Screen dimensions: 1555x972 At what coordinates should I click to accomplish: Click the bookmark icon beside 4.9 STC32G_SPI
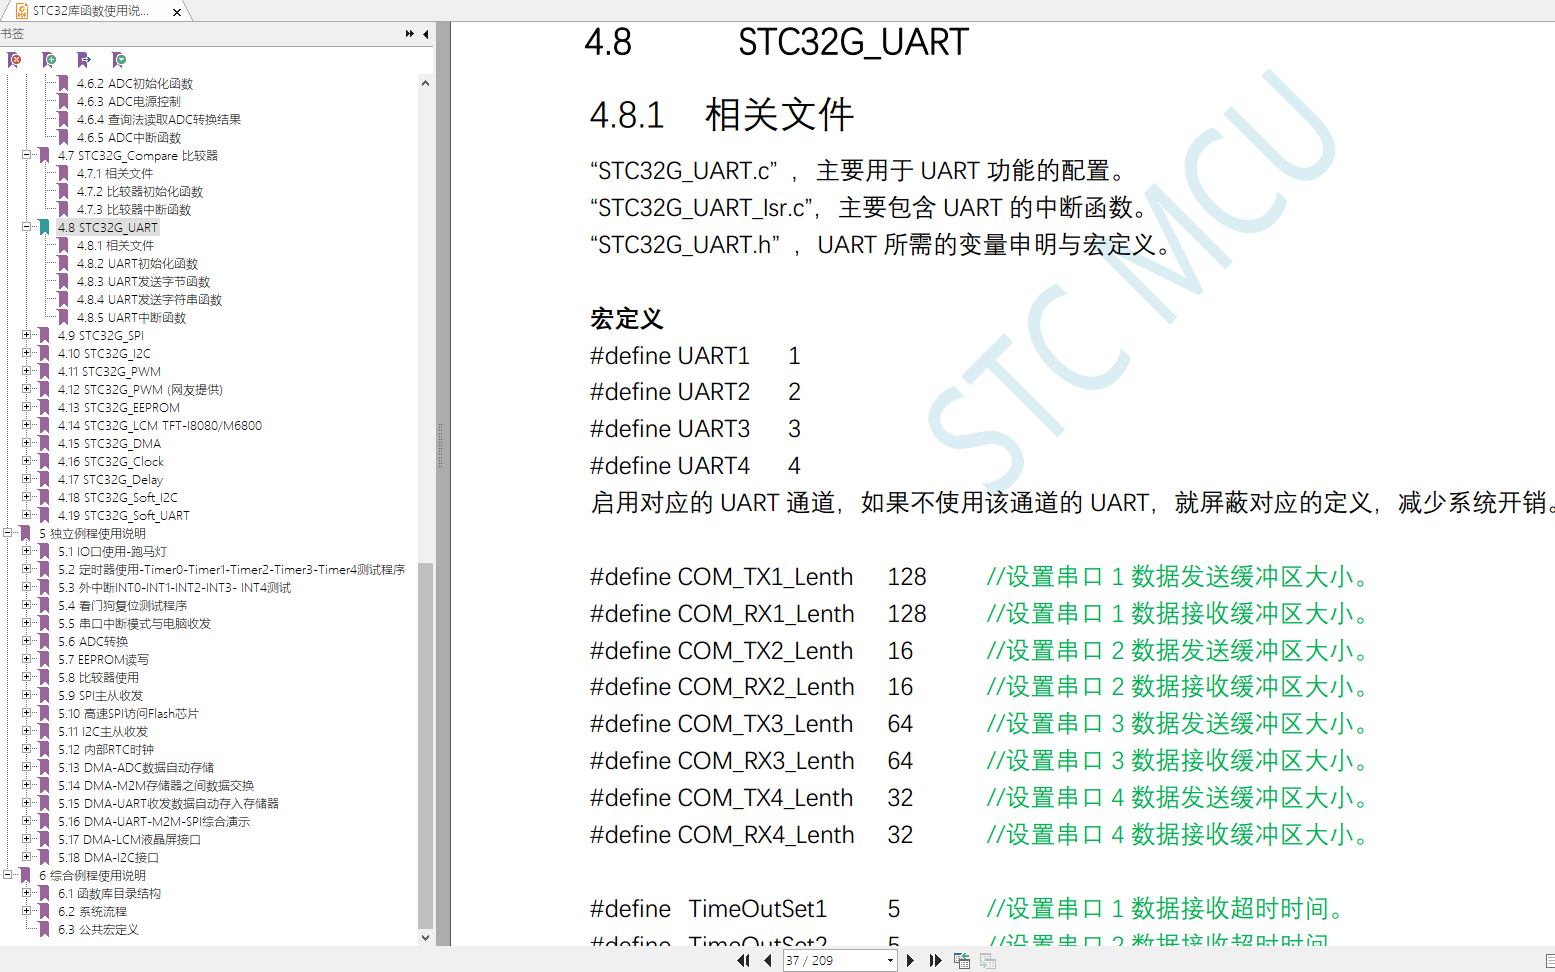(44, 336)
